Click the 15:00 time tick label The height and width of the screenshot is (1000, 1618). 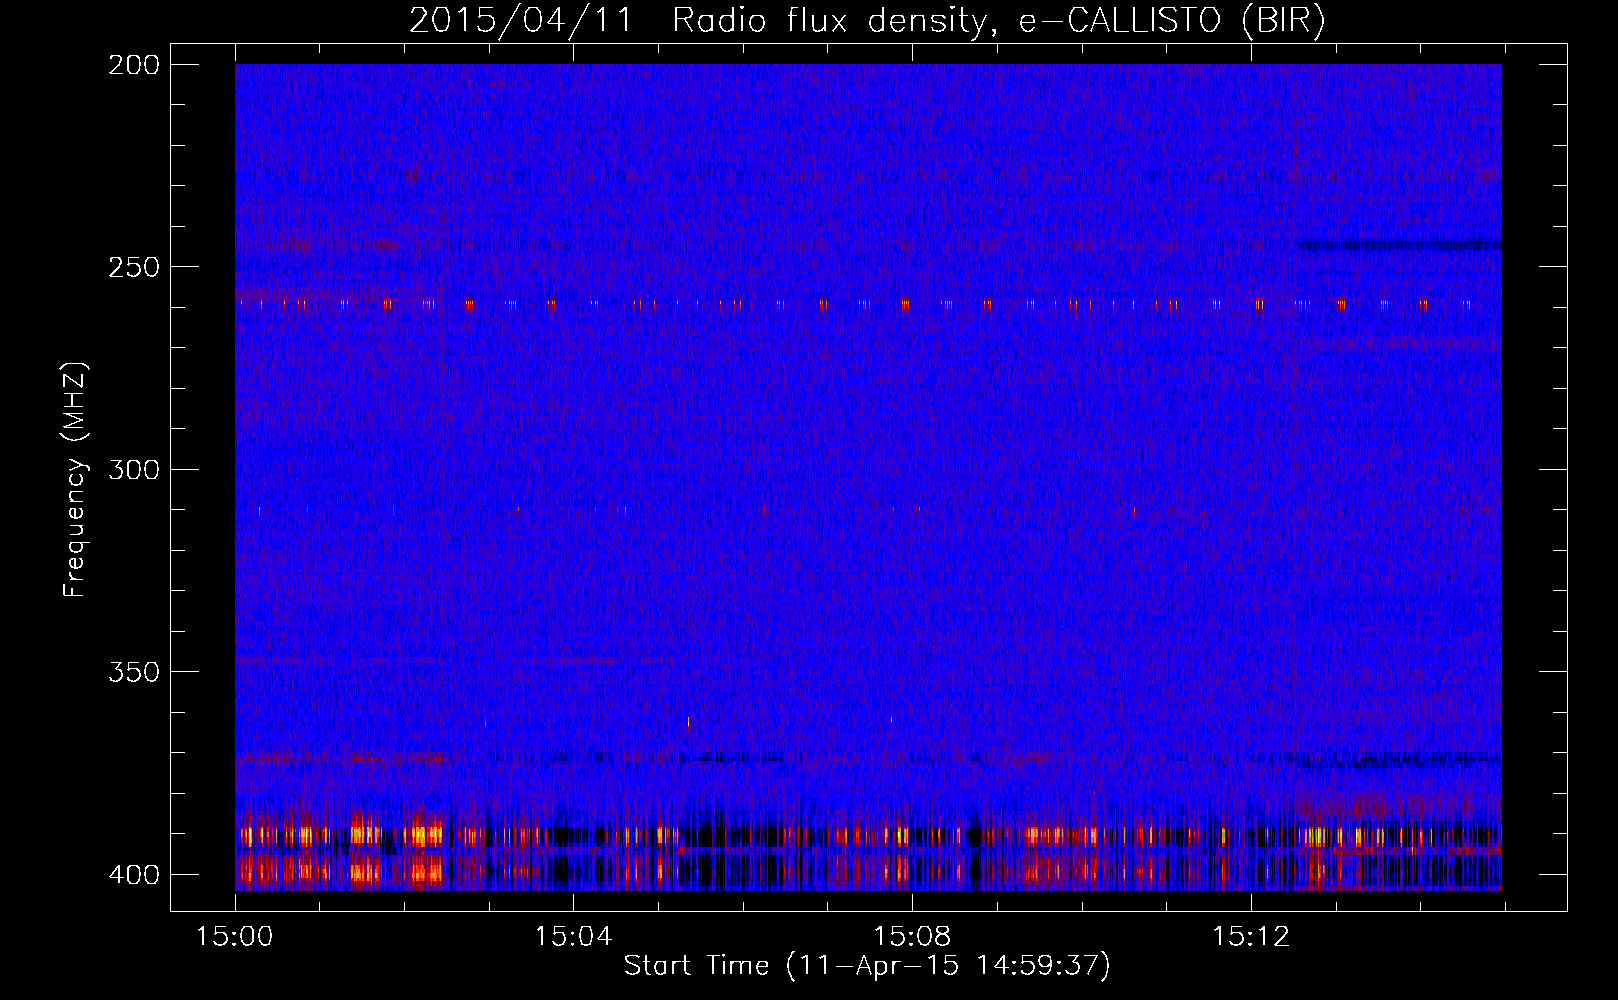coord(235,937)
